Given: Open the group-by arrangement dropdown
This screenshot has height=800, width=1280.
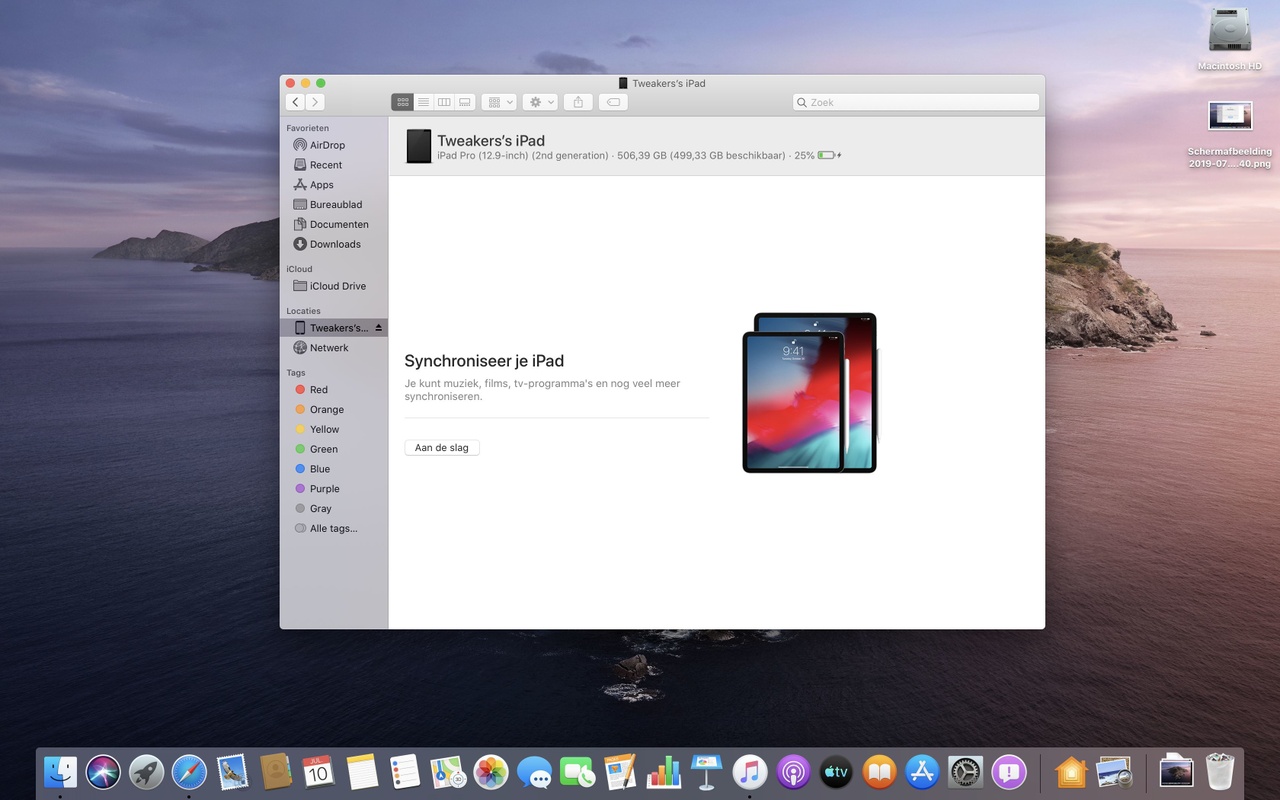Looking at the screenshot, I should click(499, 102).
